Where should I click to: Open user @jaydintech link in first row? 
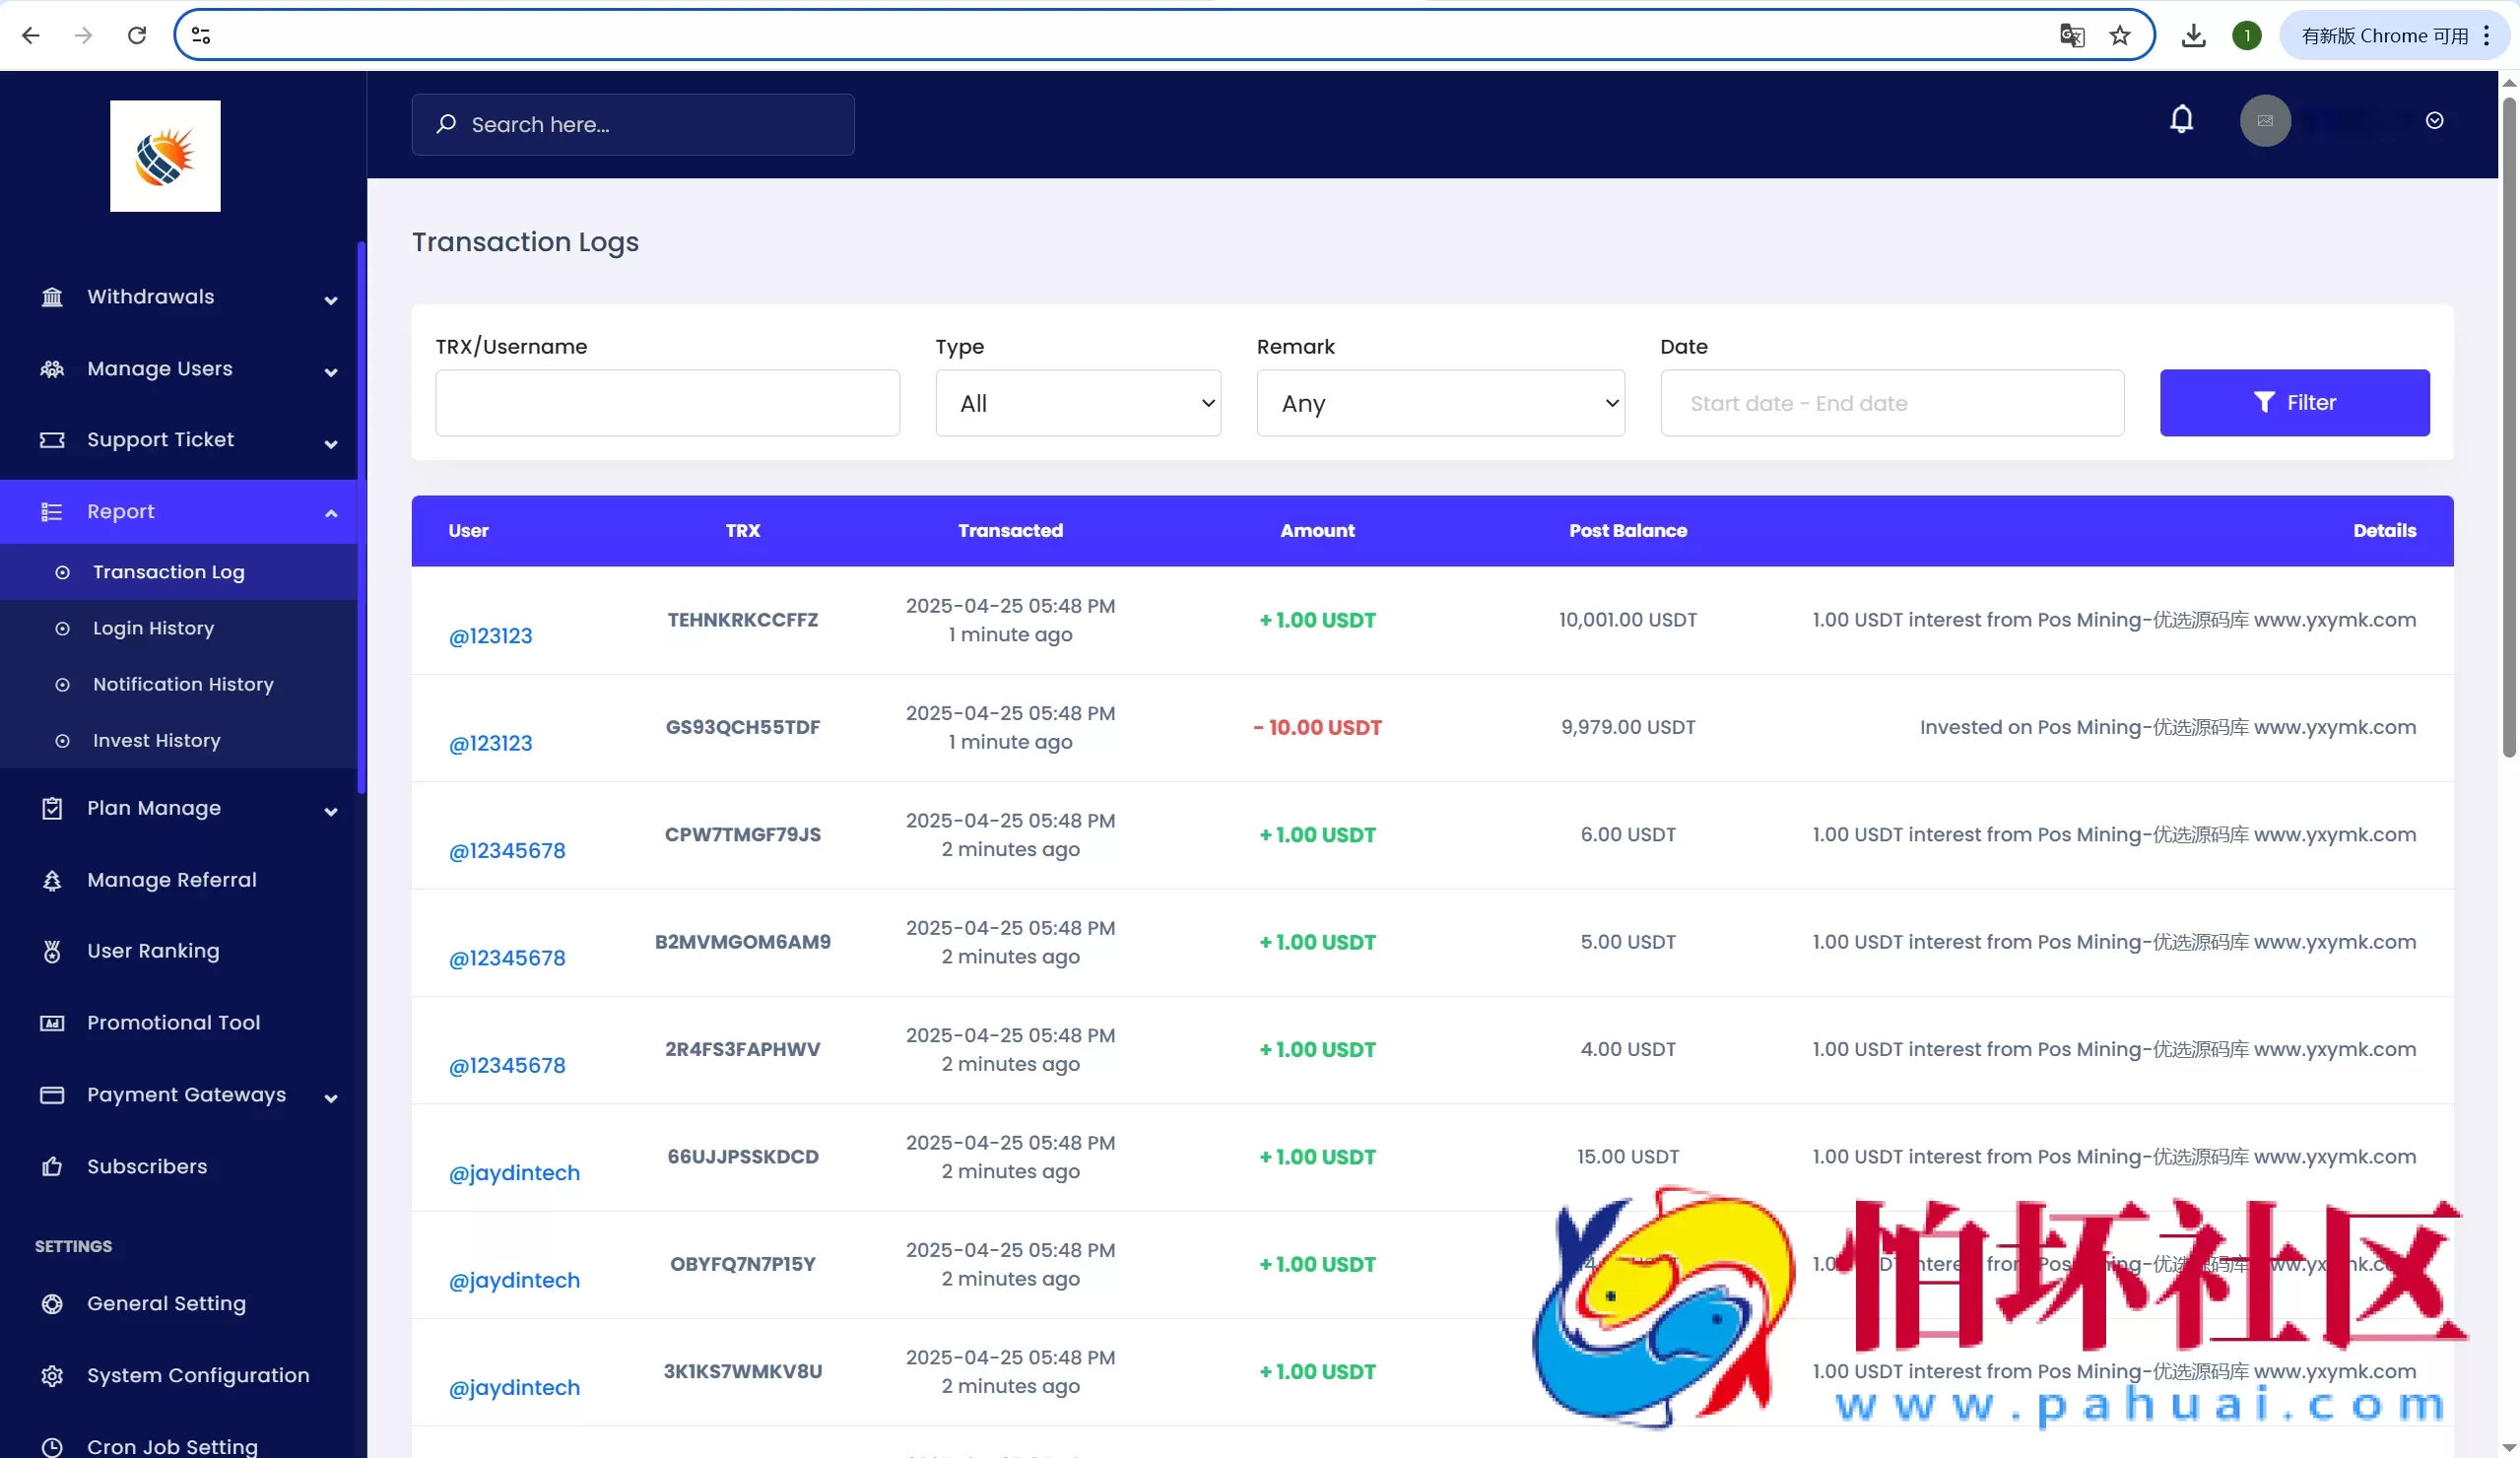tap(514, 1173)
